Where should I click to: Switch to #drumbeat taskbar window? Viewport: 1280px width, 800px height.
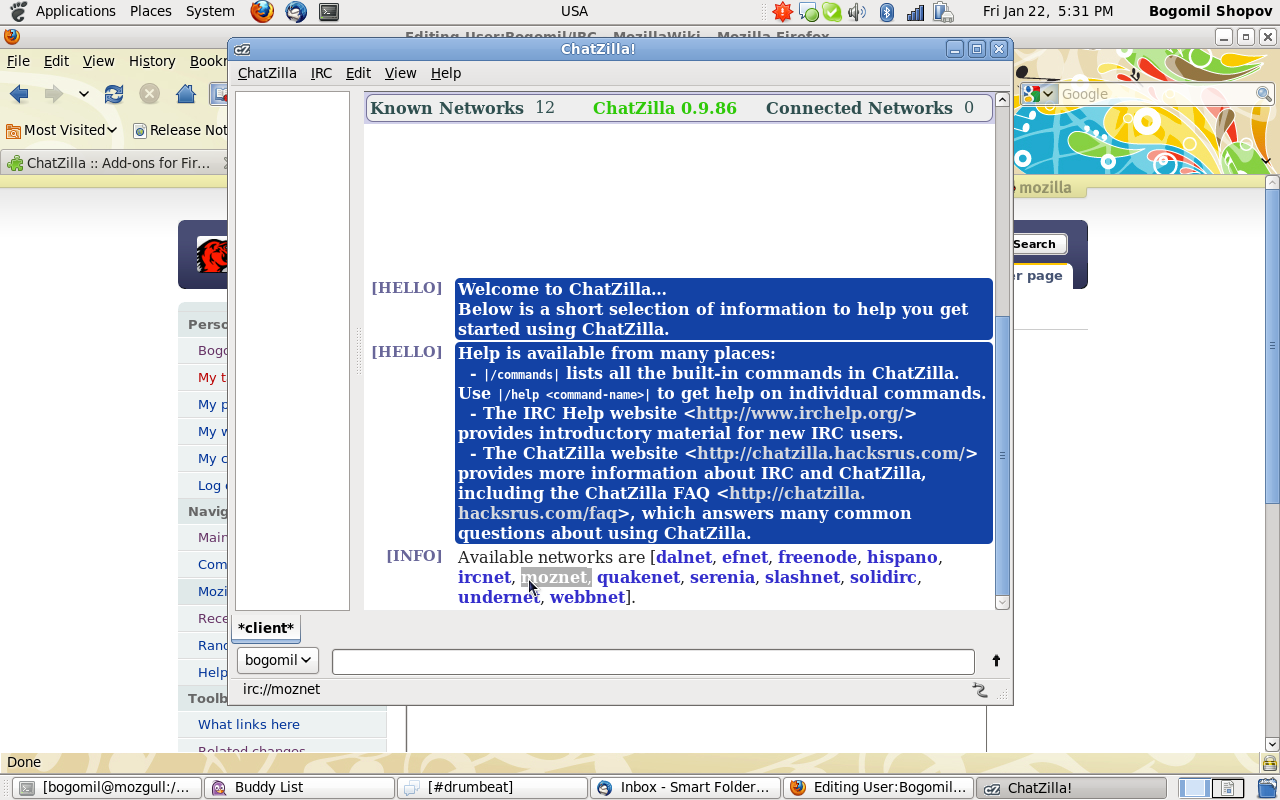[x=492, y=788]
